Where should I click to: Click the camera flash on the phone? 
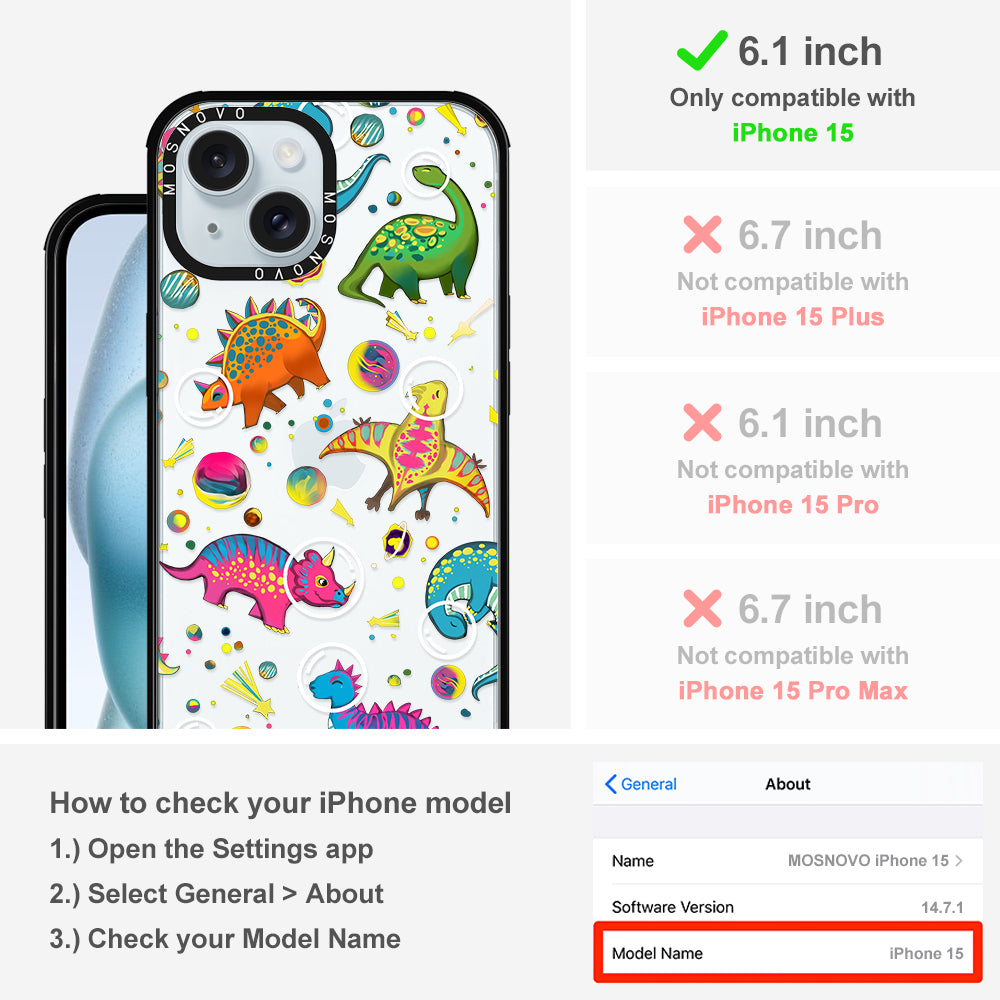click(288, 154)
